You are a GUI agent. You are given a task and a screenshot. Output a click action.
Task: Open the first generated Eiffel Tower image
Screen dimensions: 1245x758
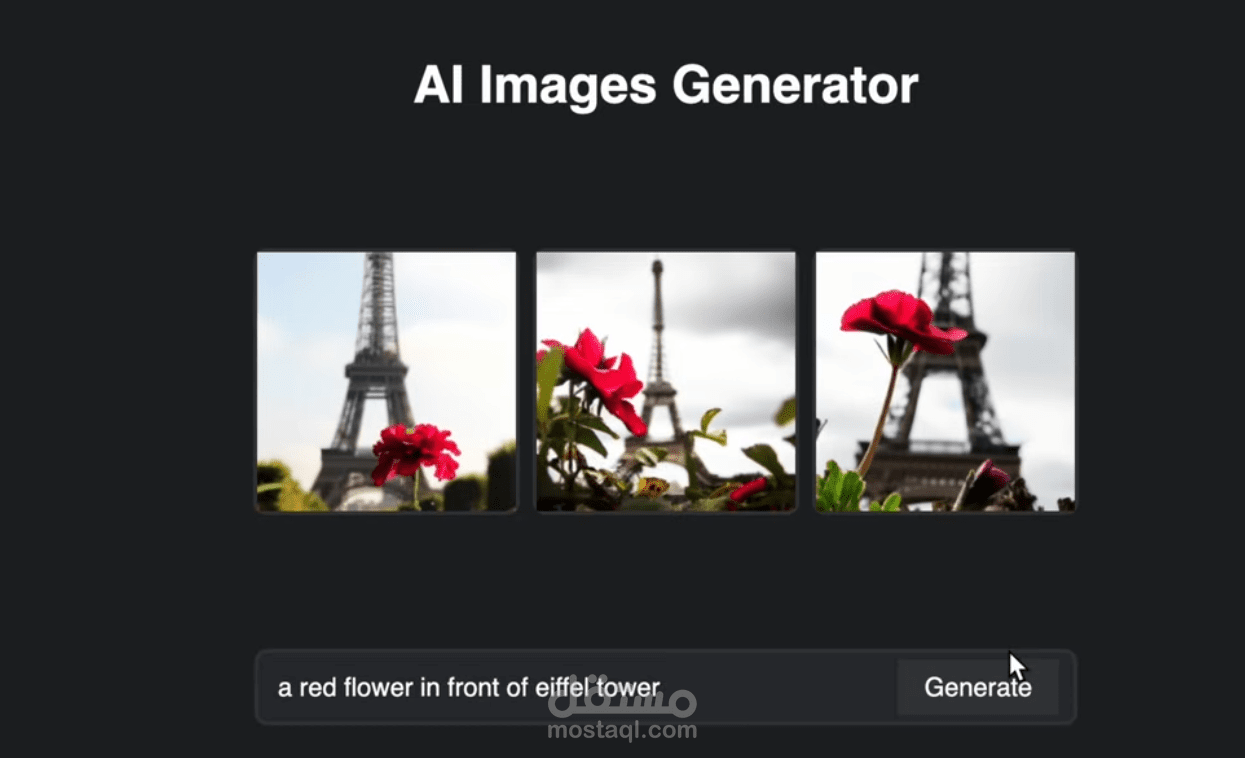[x=386, y=381]
